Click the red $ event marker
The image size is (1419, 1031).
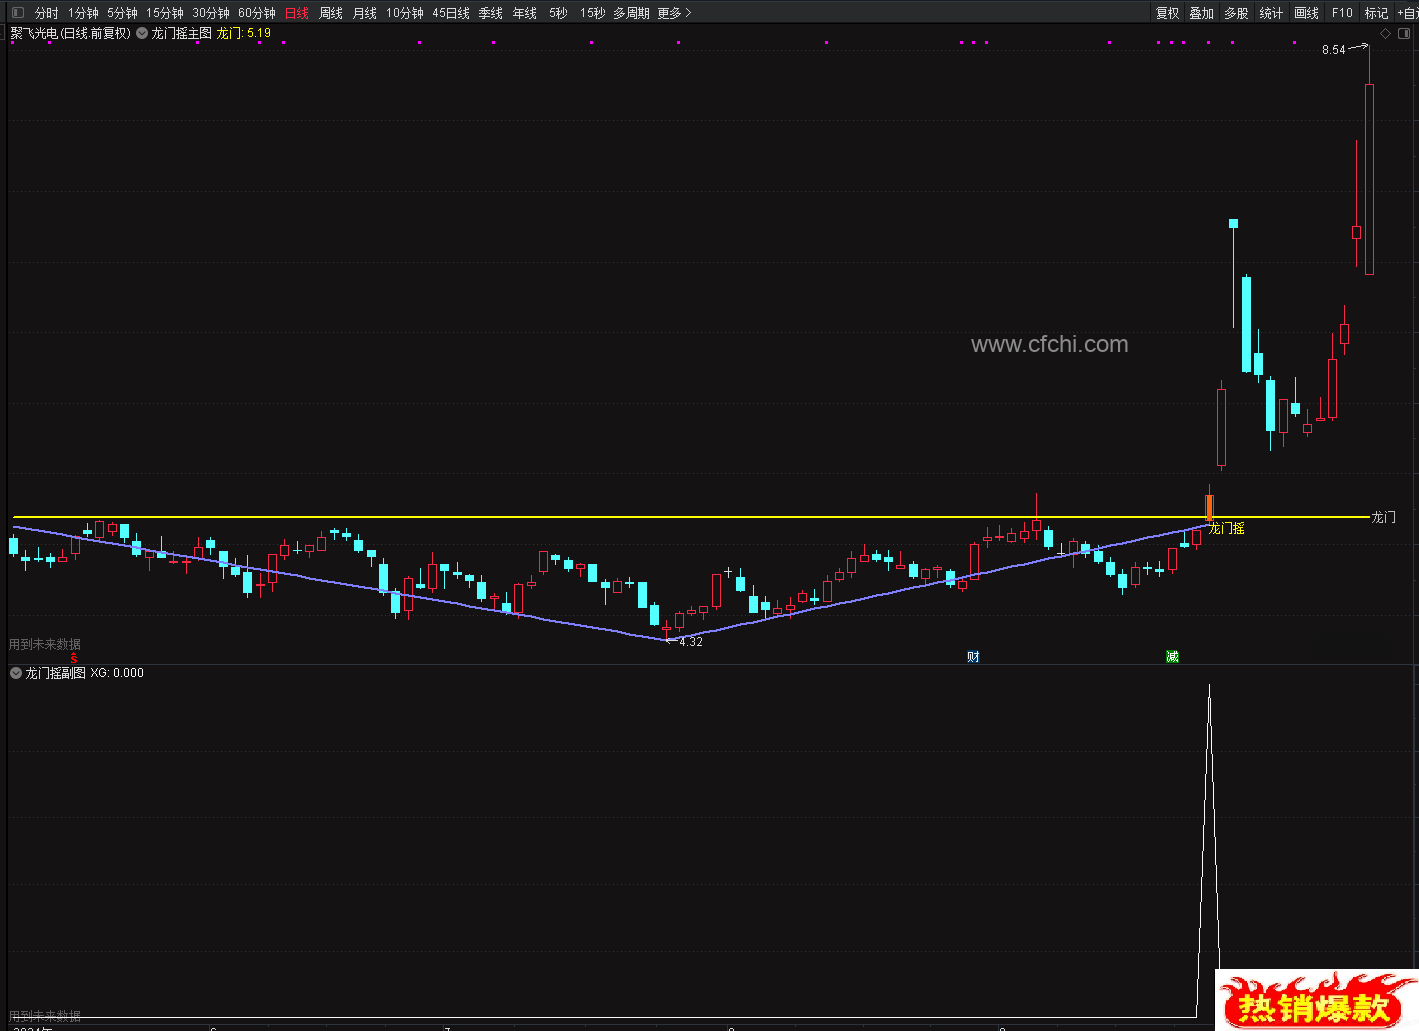tap(74, 659)
